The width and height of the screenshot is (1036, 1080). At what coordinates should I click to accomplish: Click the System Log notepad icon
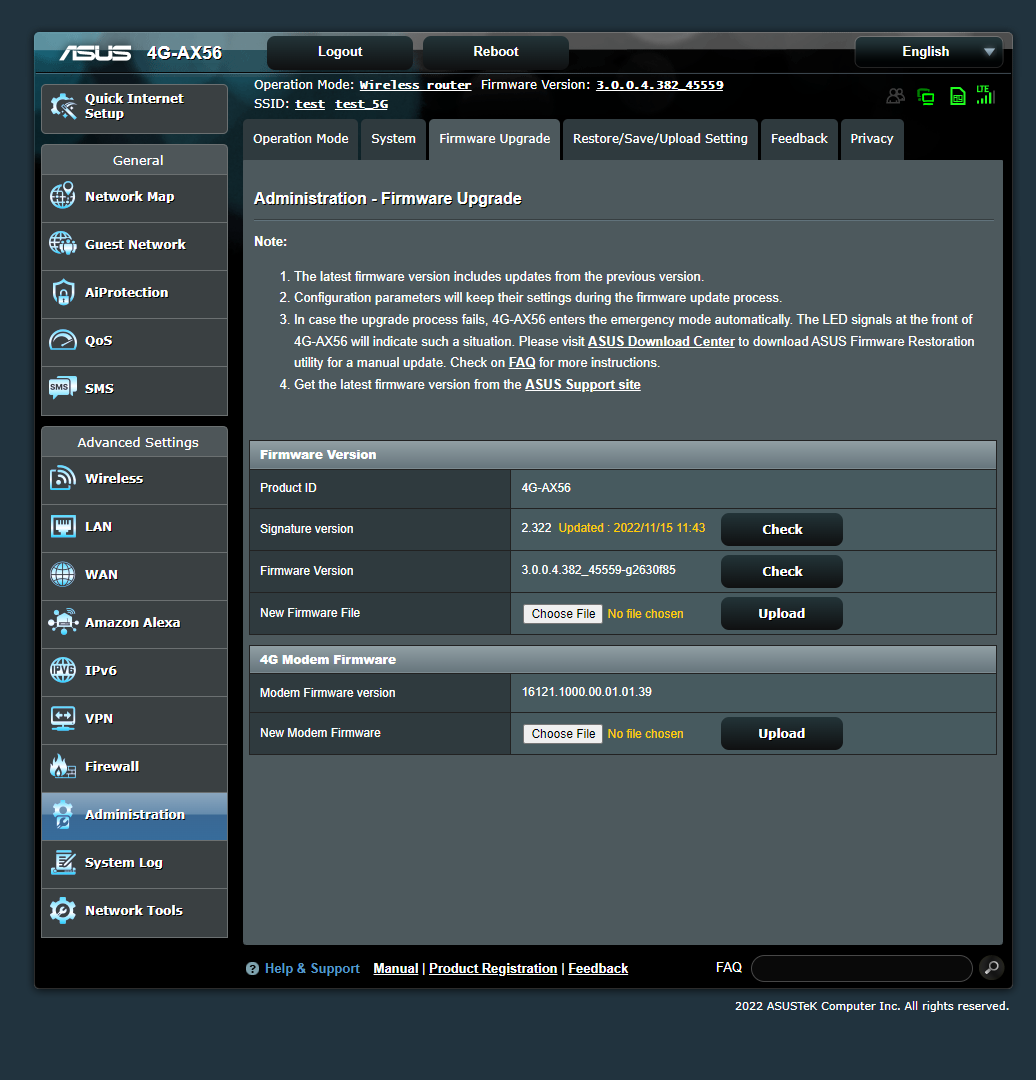(63, 862)
